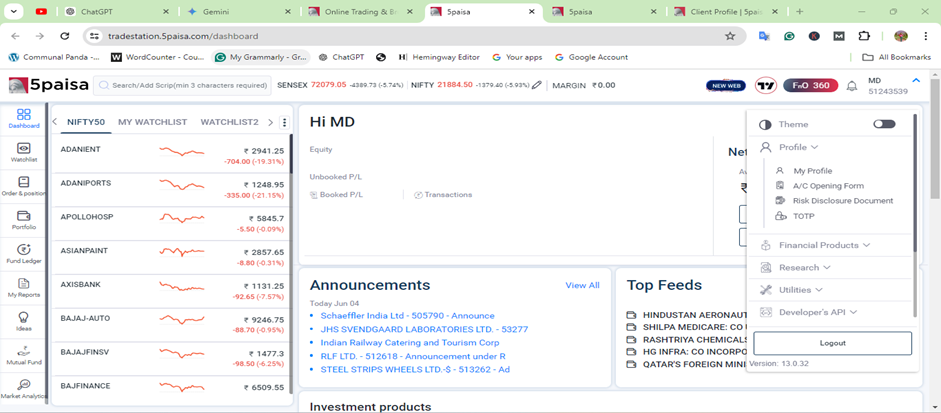Click the three-dot watchlist options icon
This screenshot has width=941, height=413.
[284, 122]
